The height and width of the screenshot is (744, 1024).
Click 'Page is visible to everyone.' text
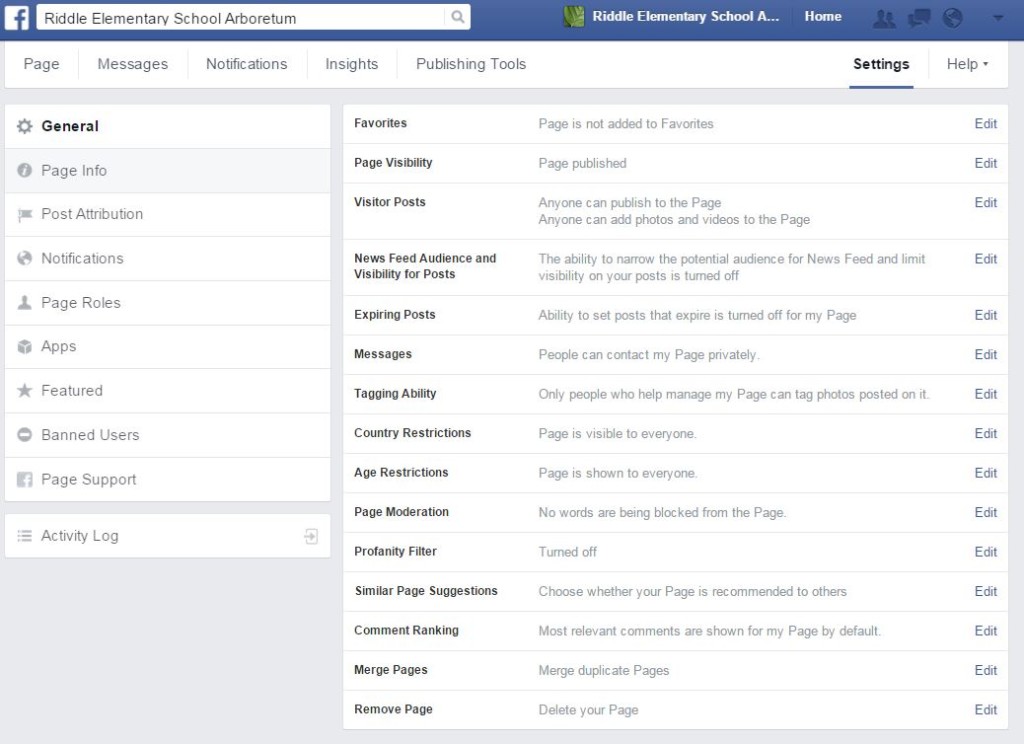tap(617, 434)
